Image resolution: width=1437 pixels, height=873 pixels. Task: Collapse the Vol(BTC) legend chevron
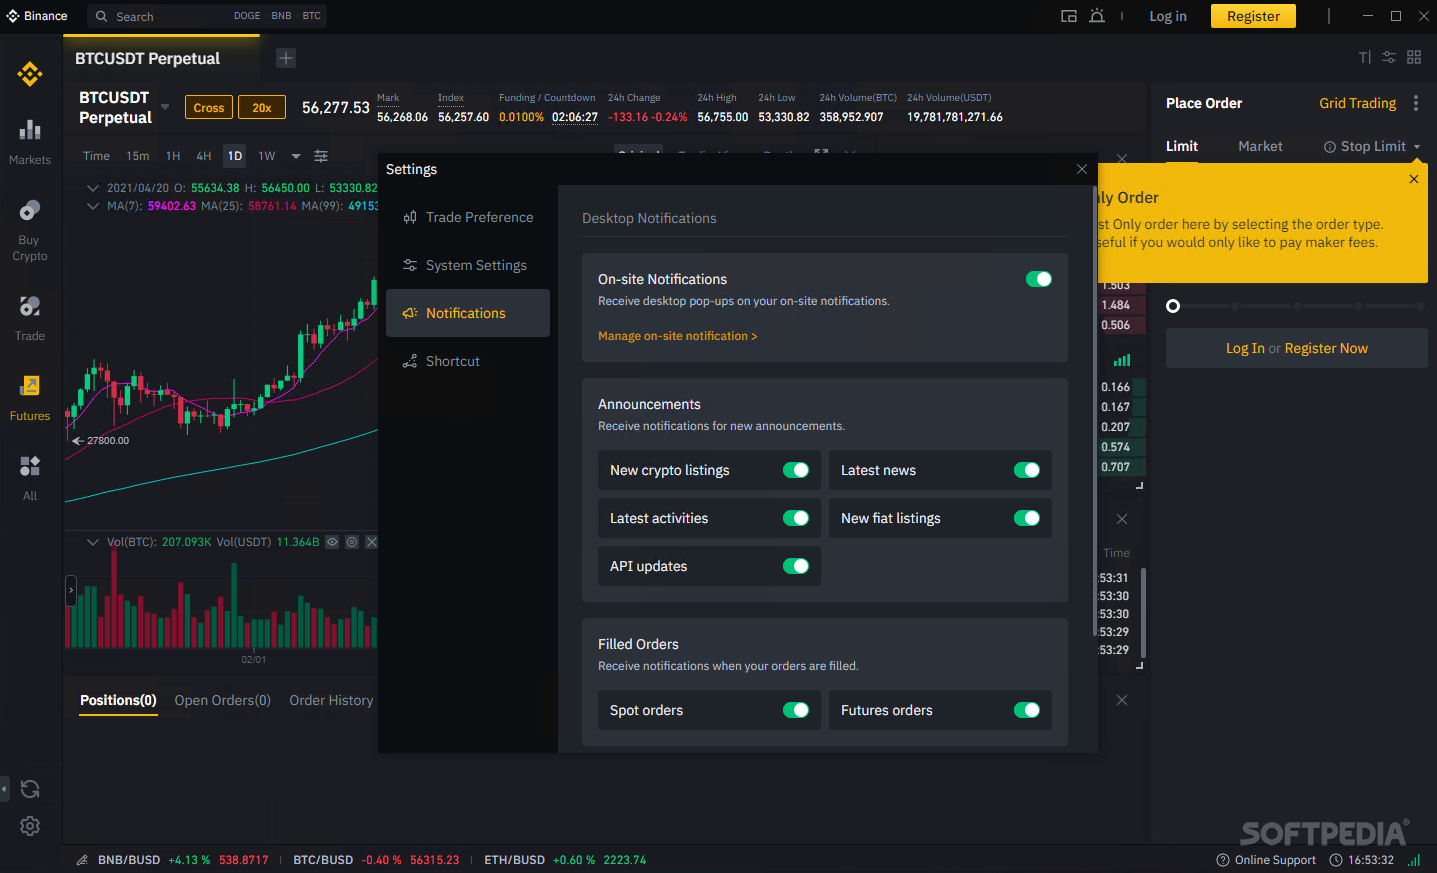(93, 542)
